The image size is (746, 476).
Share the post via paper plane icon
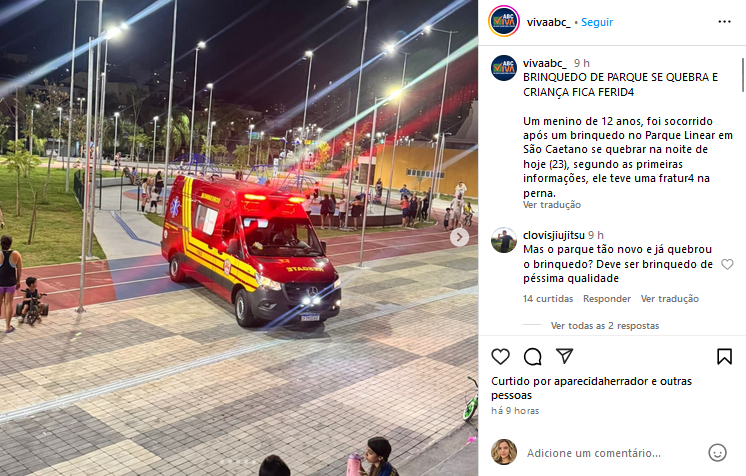point(564,356)
